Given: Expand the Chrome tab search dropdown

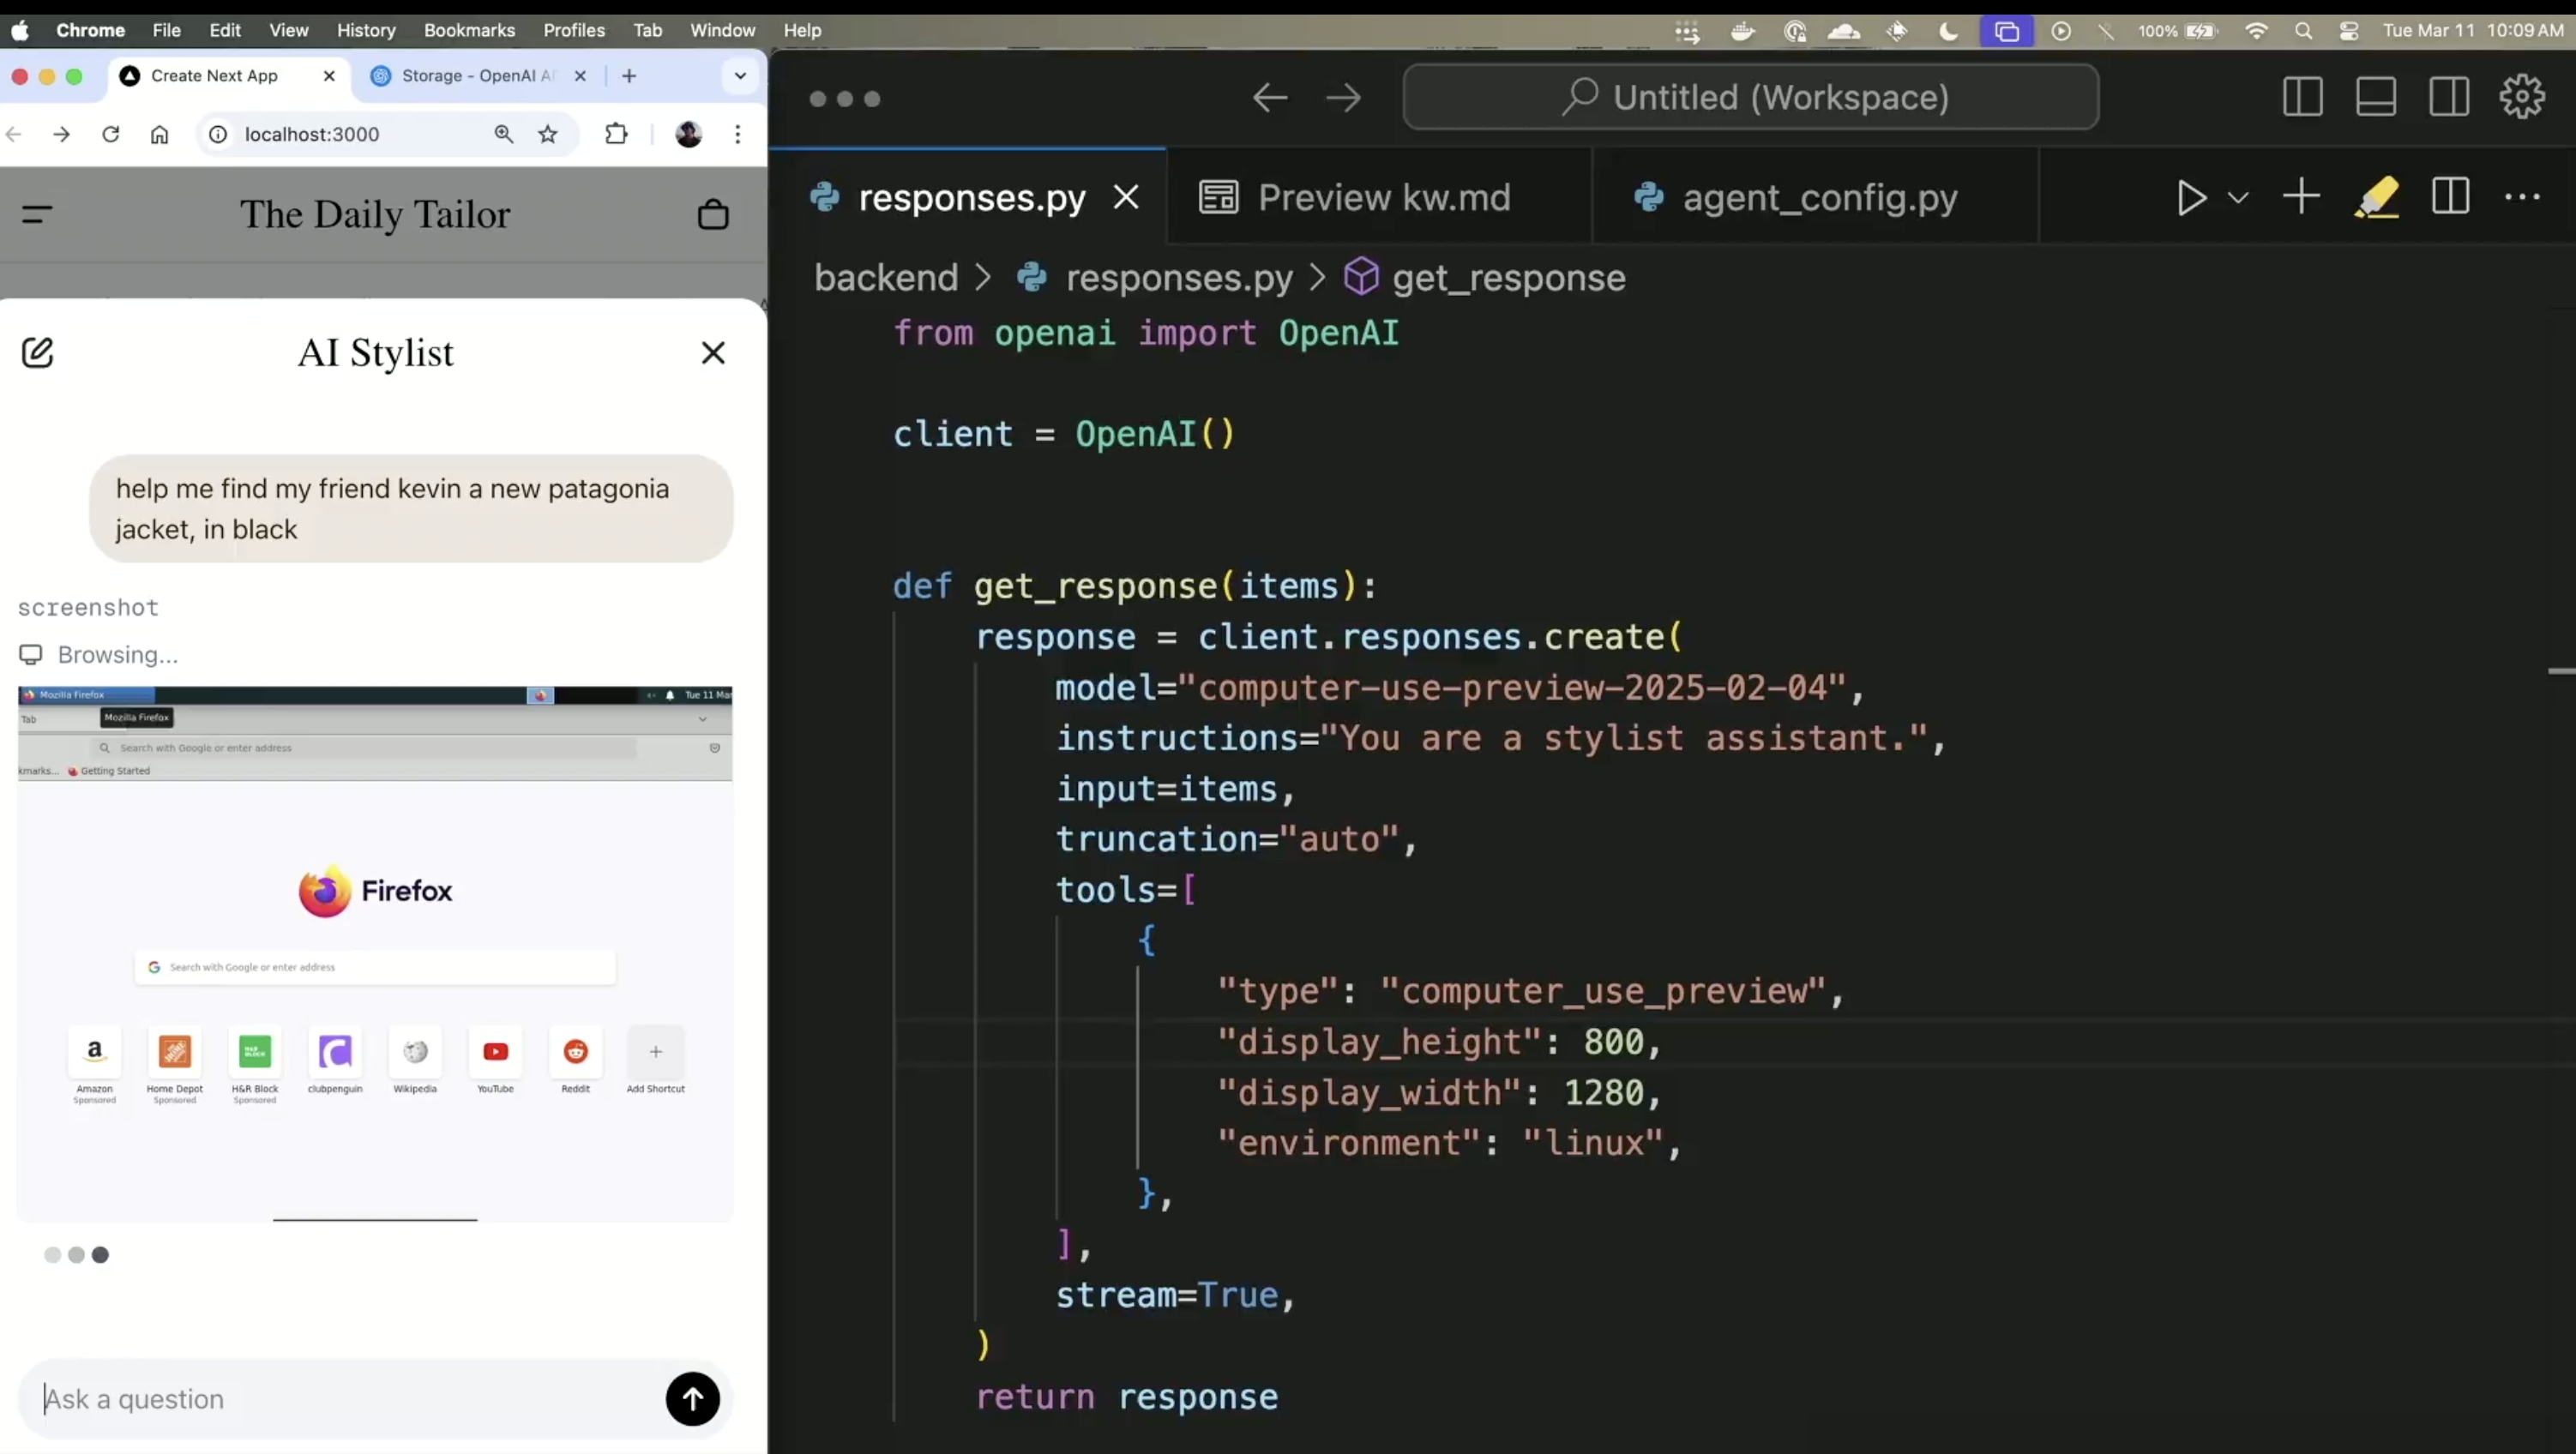Looking at the screenshot, I should tap(740, 76).
